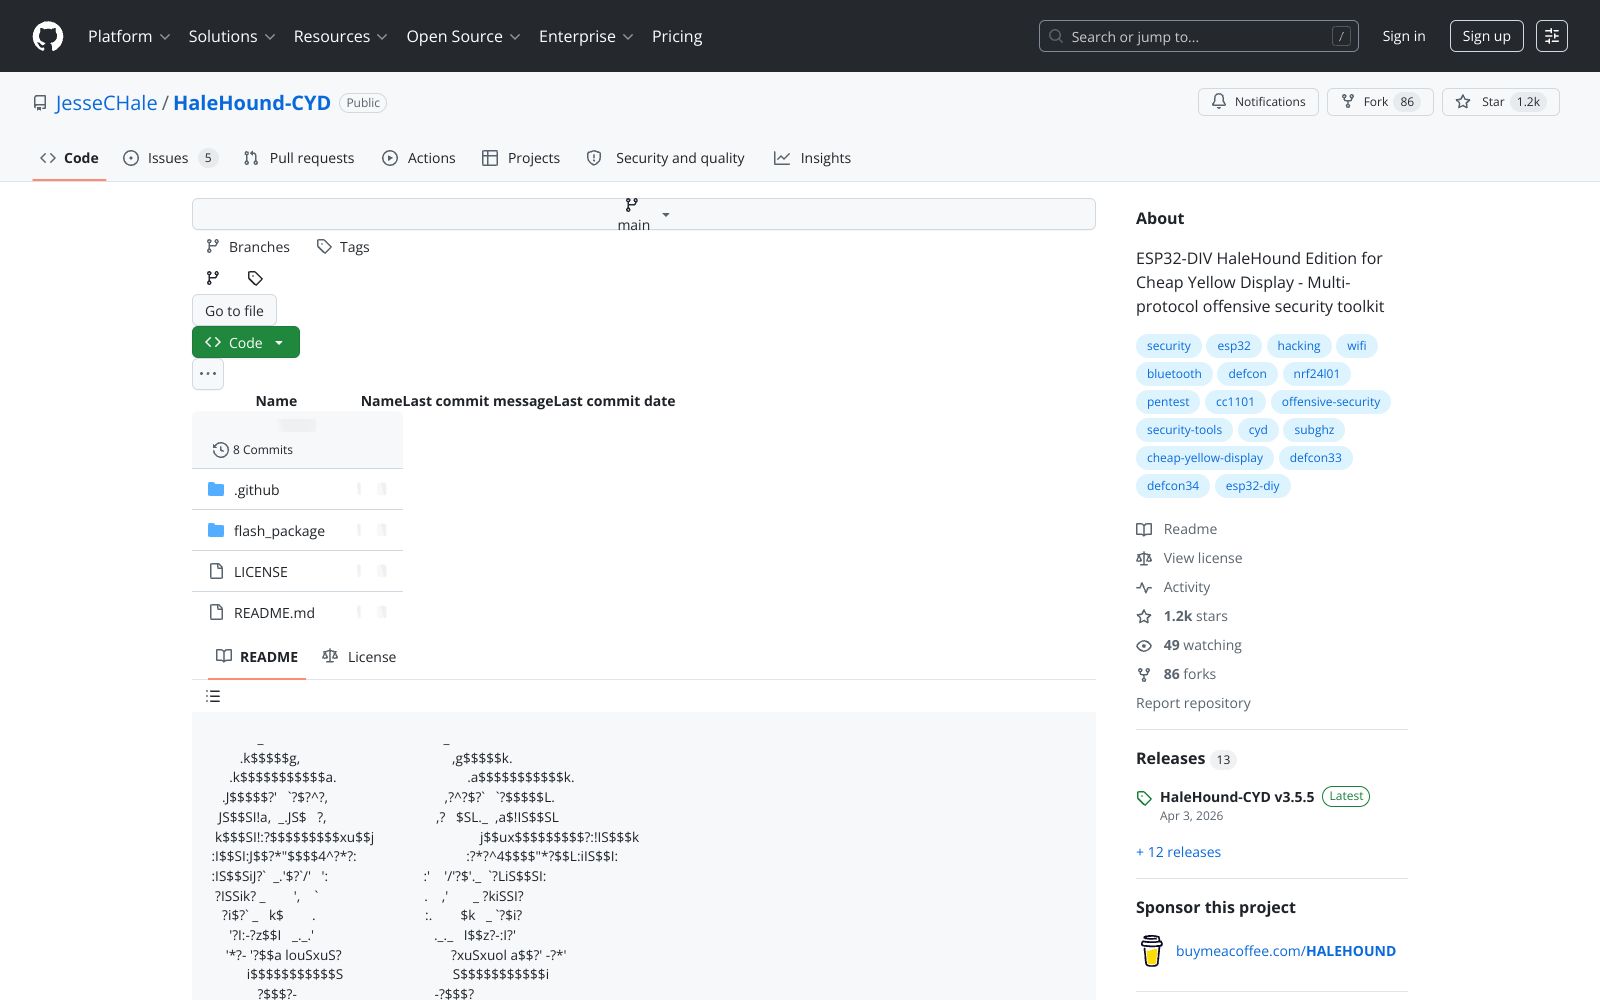1600x1000 pixels.
Task: Click the security topic tag
Action: [1169, 346]
